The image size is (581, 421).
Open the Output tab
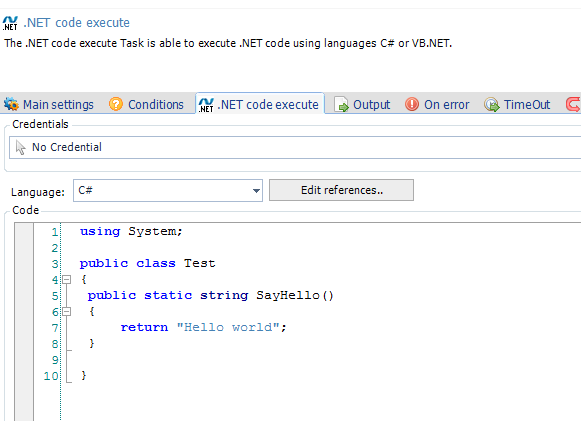tap(362, 104)
